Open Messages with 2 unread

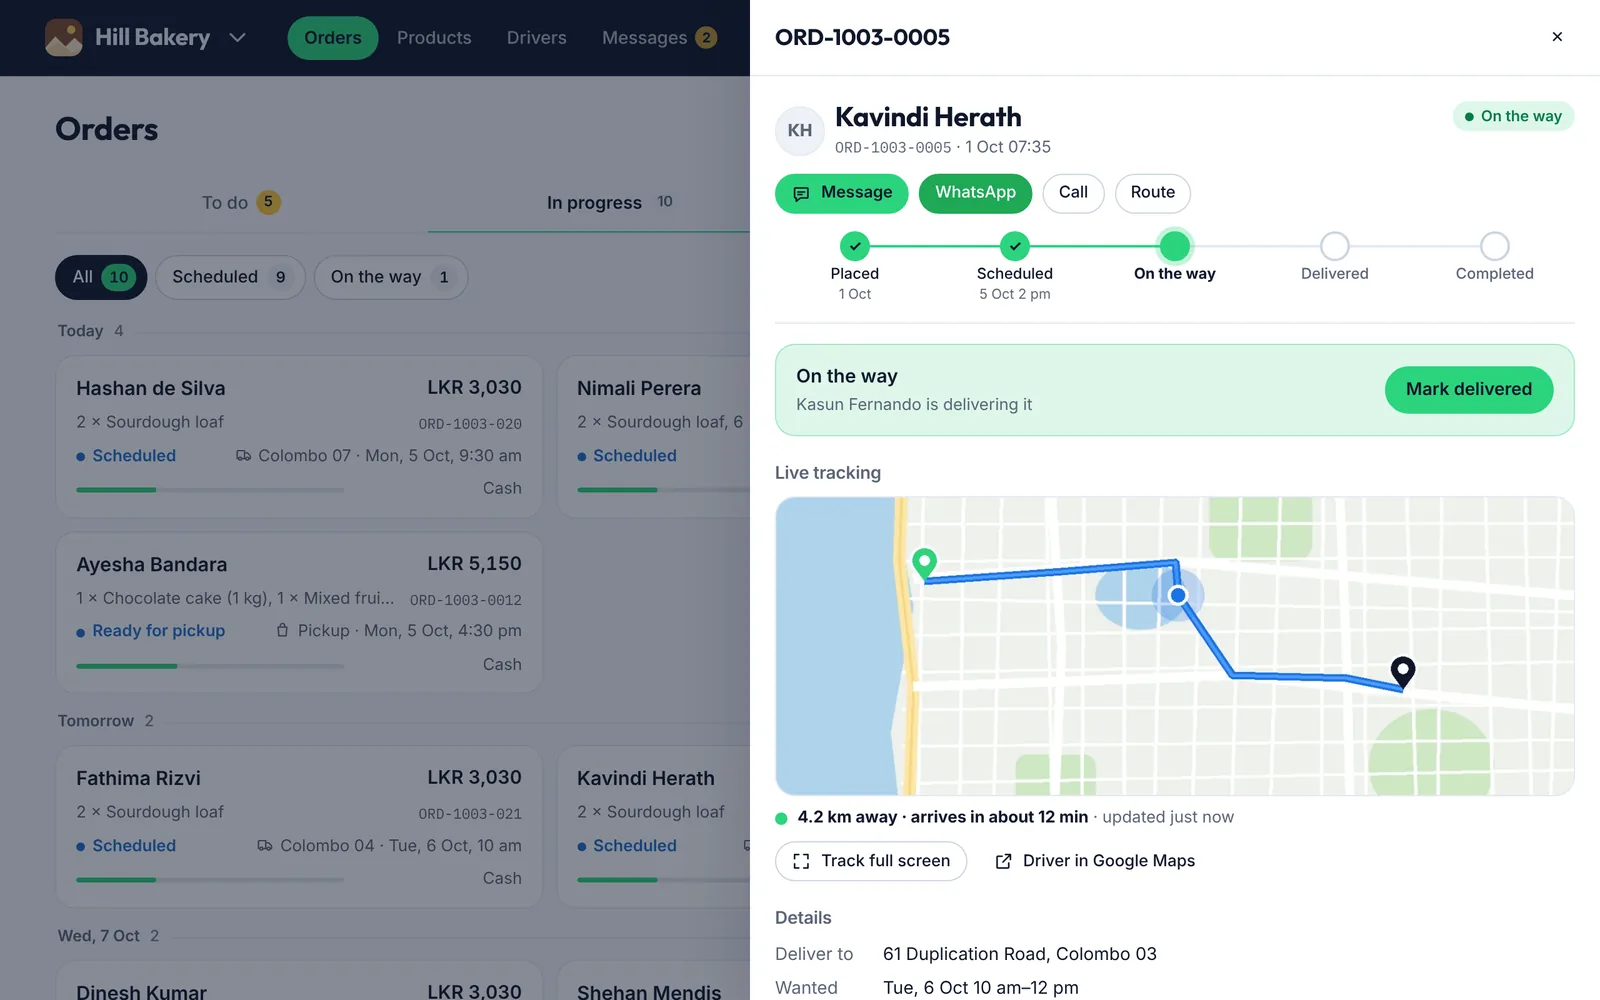[659, 38]
